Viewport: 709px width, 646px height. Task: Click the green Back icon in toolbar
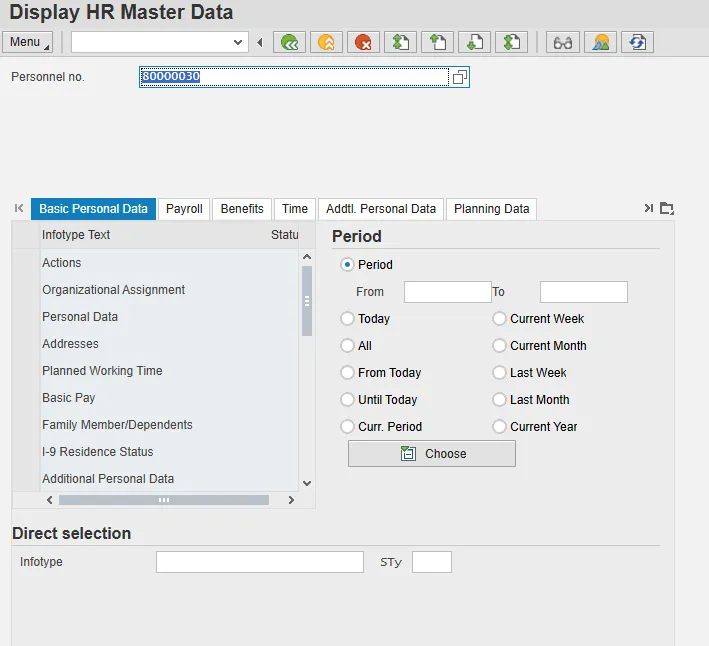tap(289, 42)
